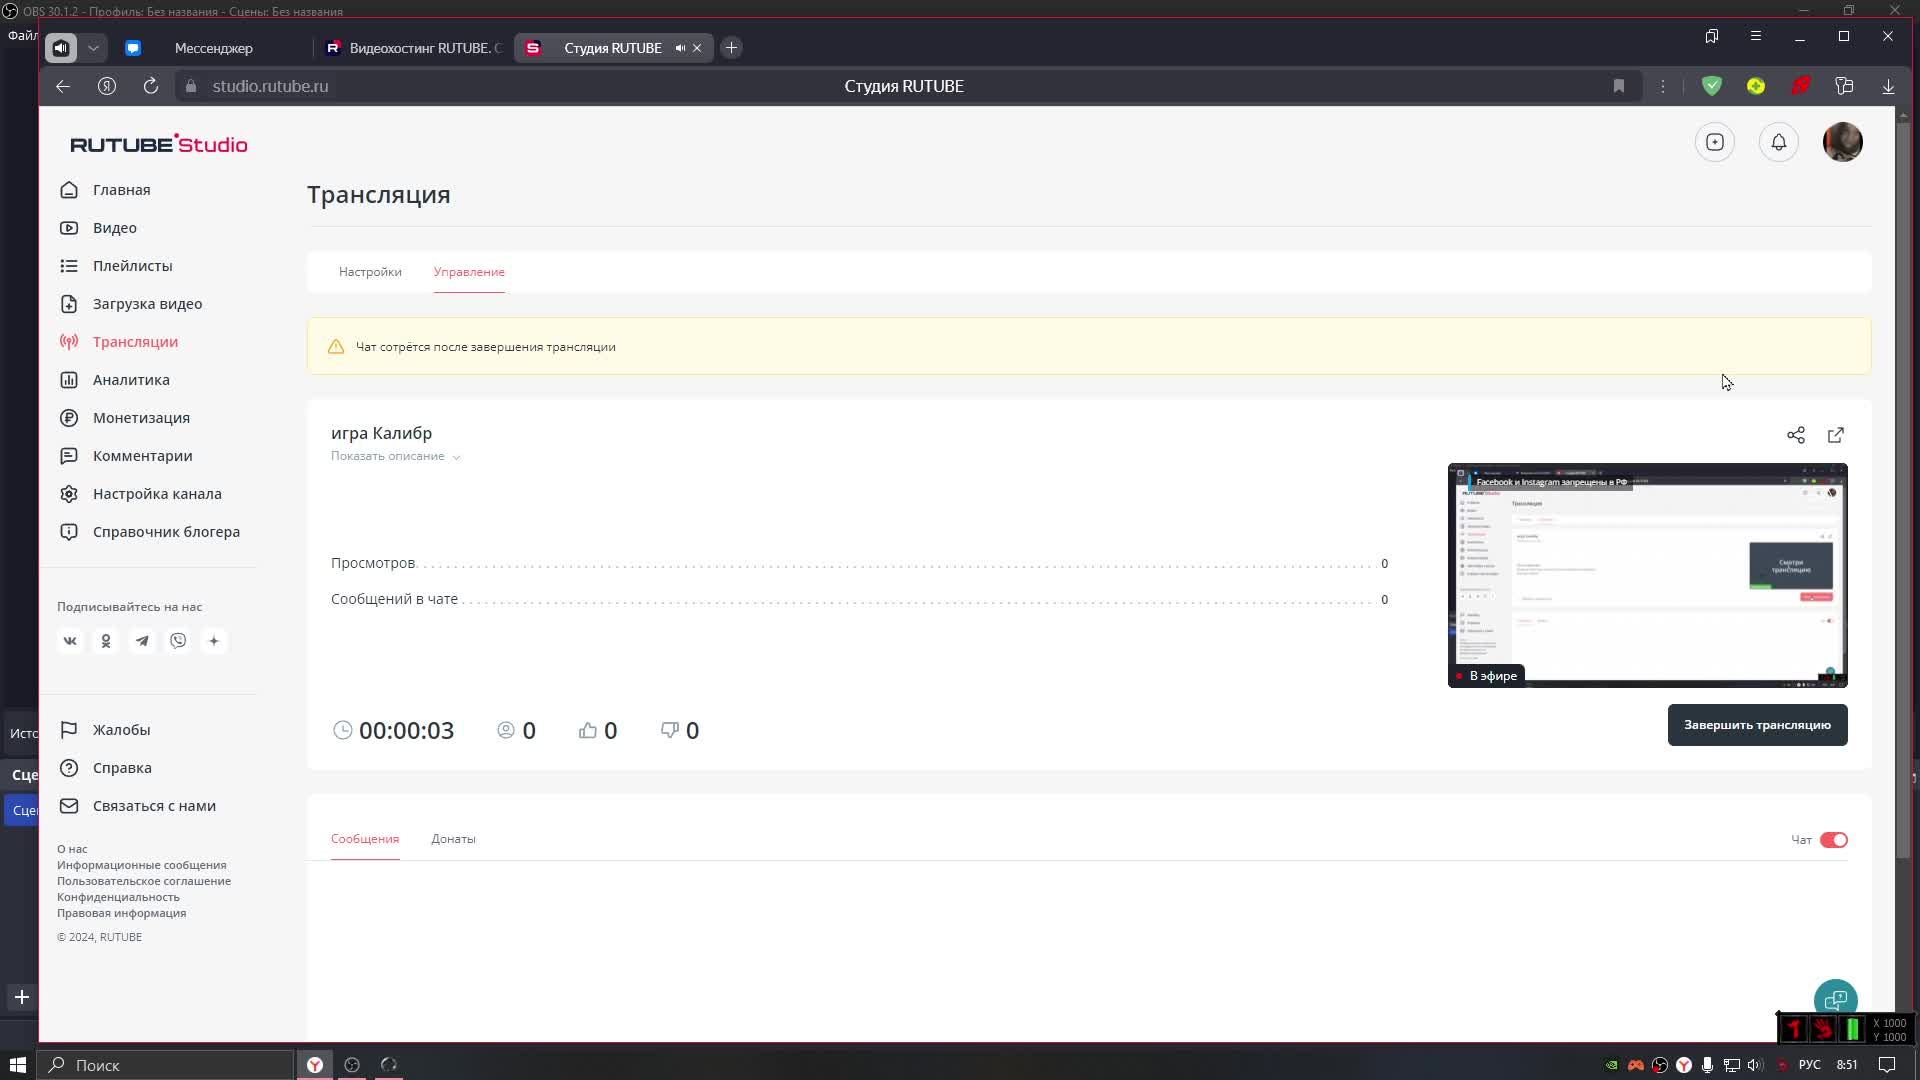Open the user avatar menu

click(1843, 142)
